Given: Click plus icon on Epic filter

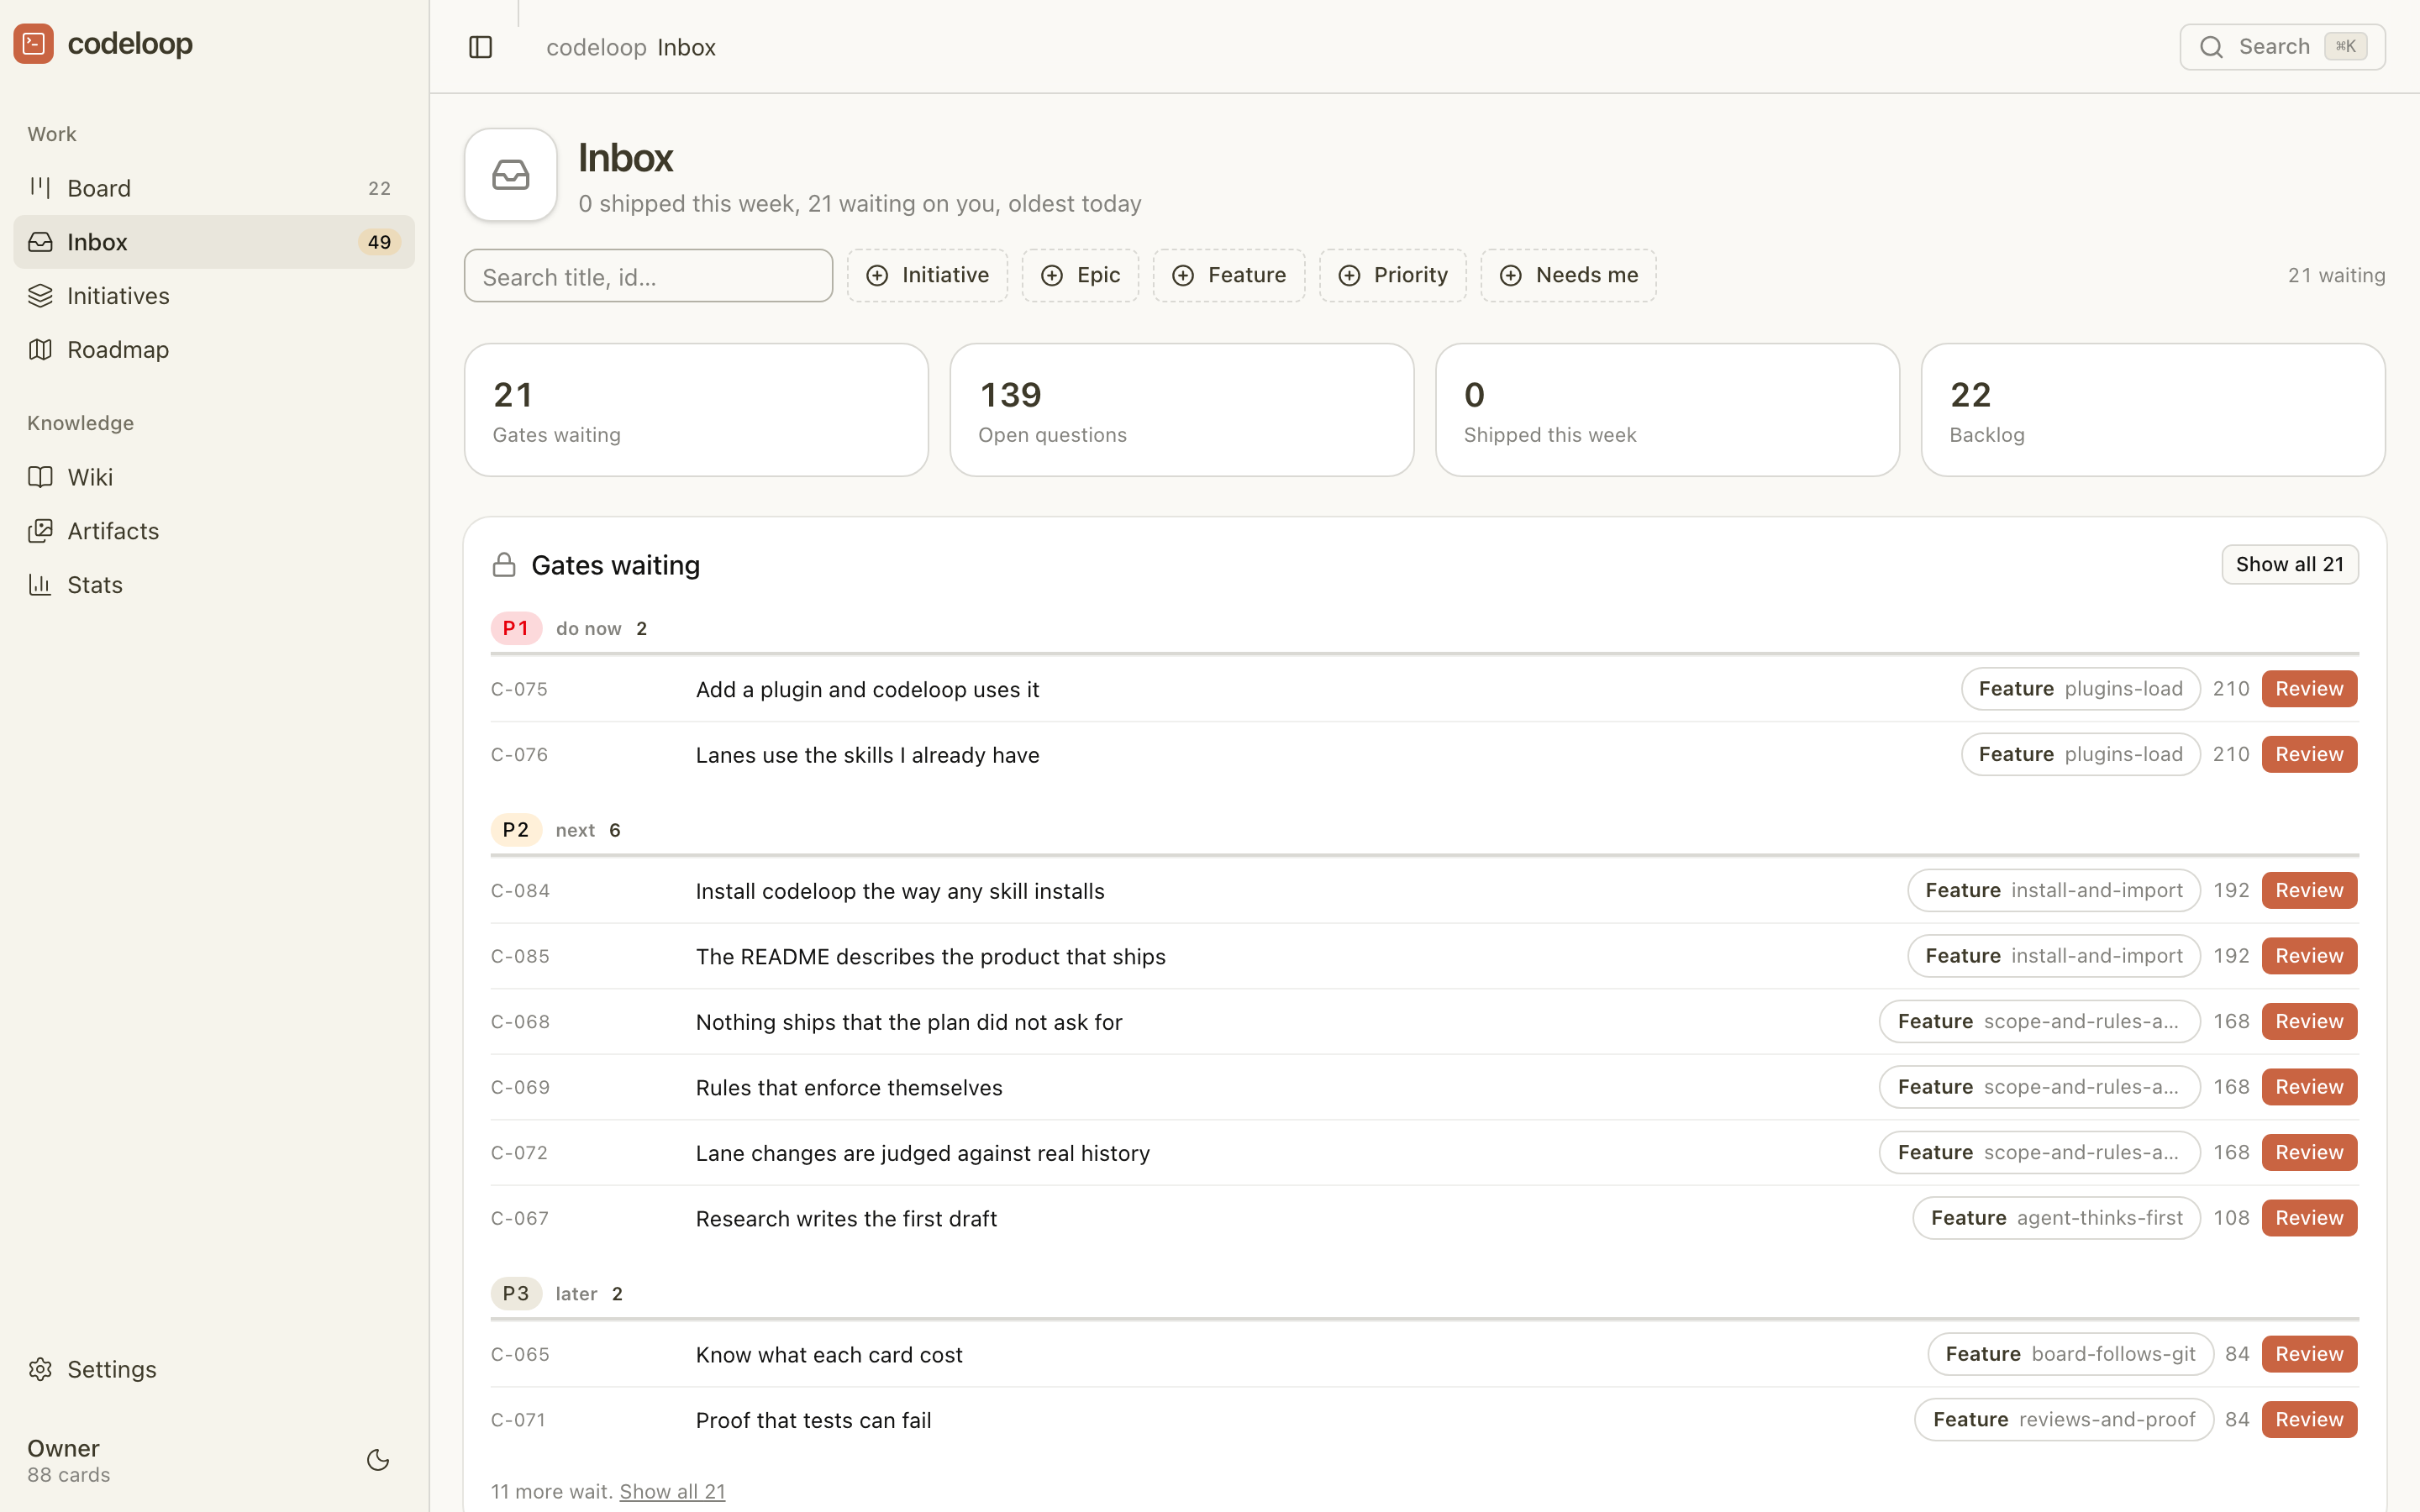Looking at the screenshot, I should [x=1052, y=275].
